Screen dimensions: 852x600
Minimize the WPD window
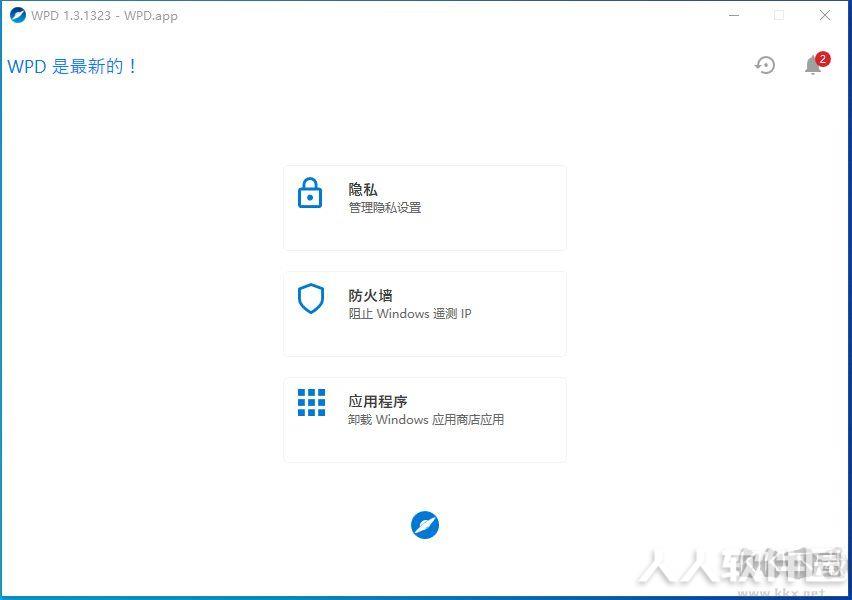click(734, 15)
